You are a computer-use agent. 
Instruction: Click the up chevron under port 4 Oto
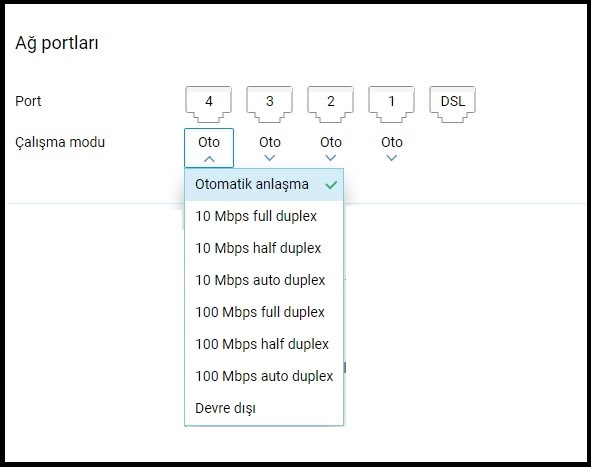pos(209,159)
